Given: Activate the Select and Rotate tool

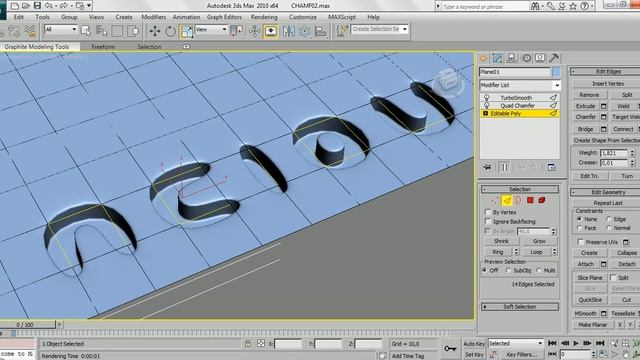Looking at the screenshot, I should tap(170, 31).
